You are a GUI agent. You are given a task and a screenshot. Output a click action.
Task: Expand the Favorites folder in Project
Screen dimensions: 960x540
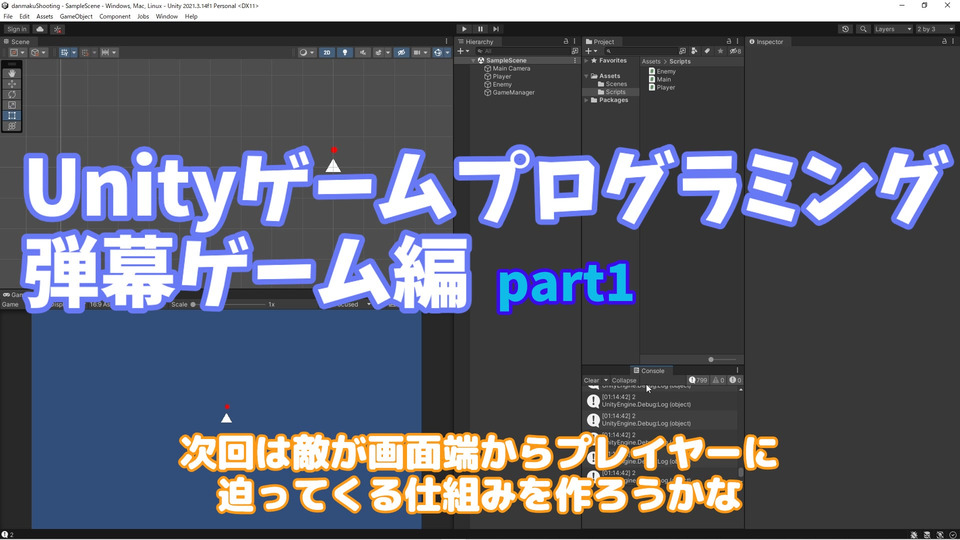click(x=587, y=61)
